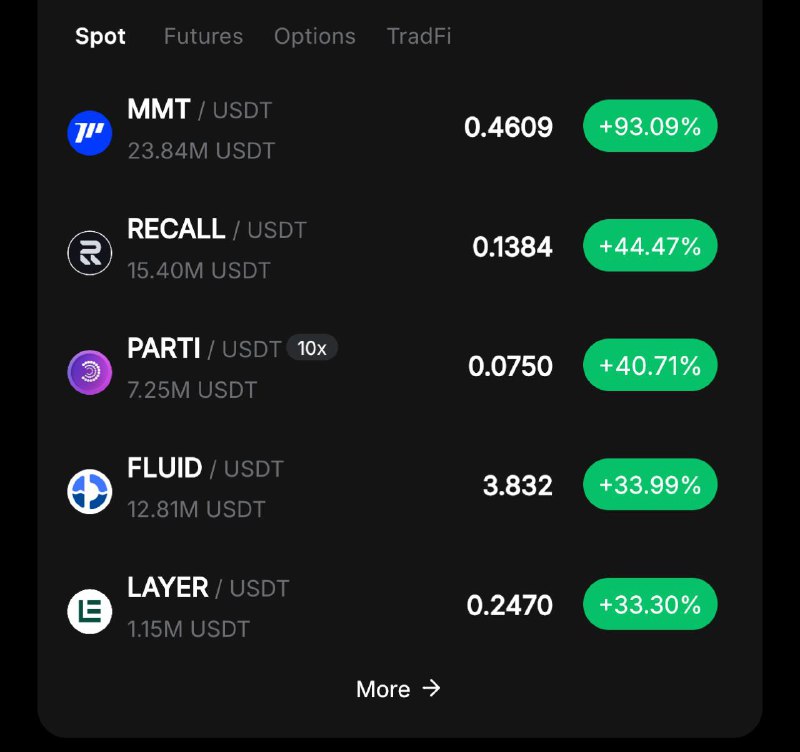Open LAYER 1.15M USDT volume row
Screen dimensions: 800x752
point(189,629)
